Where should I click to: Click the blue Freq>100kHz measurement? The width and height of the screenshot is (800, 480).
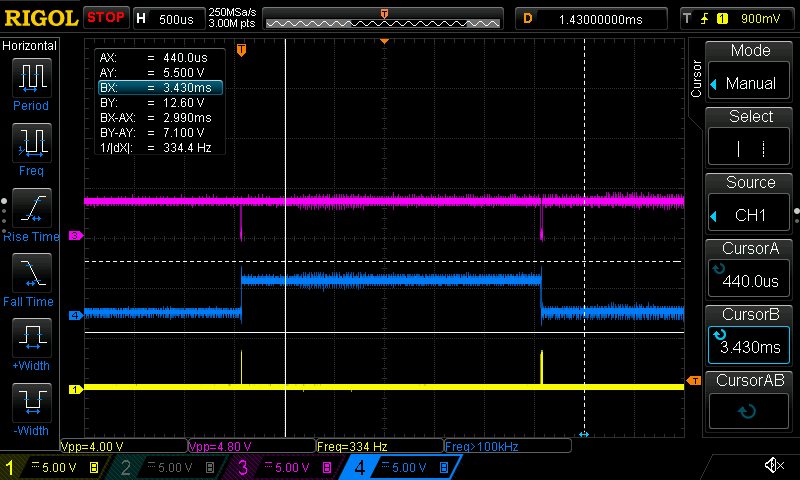(x=508, y=446)
